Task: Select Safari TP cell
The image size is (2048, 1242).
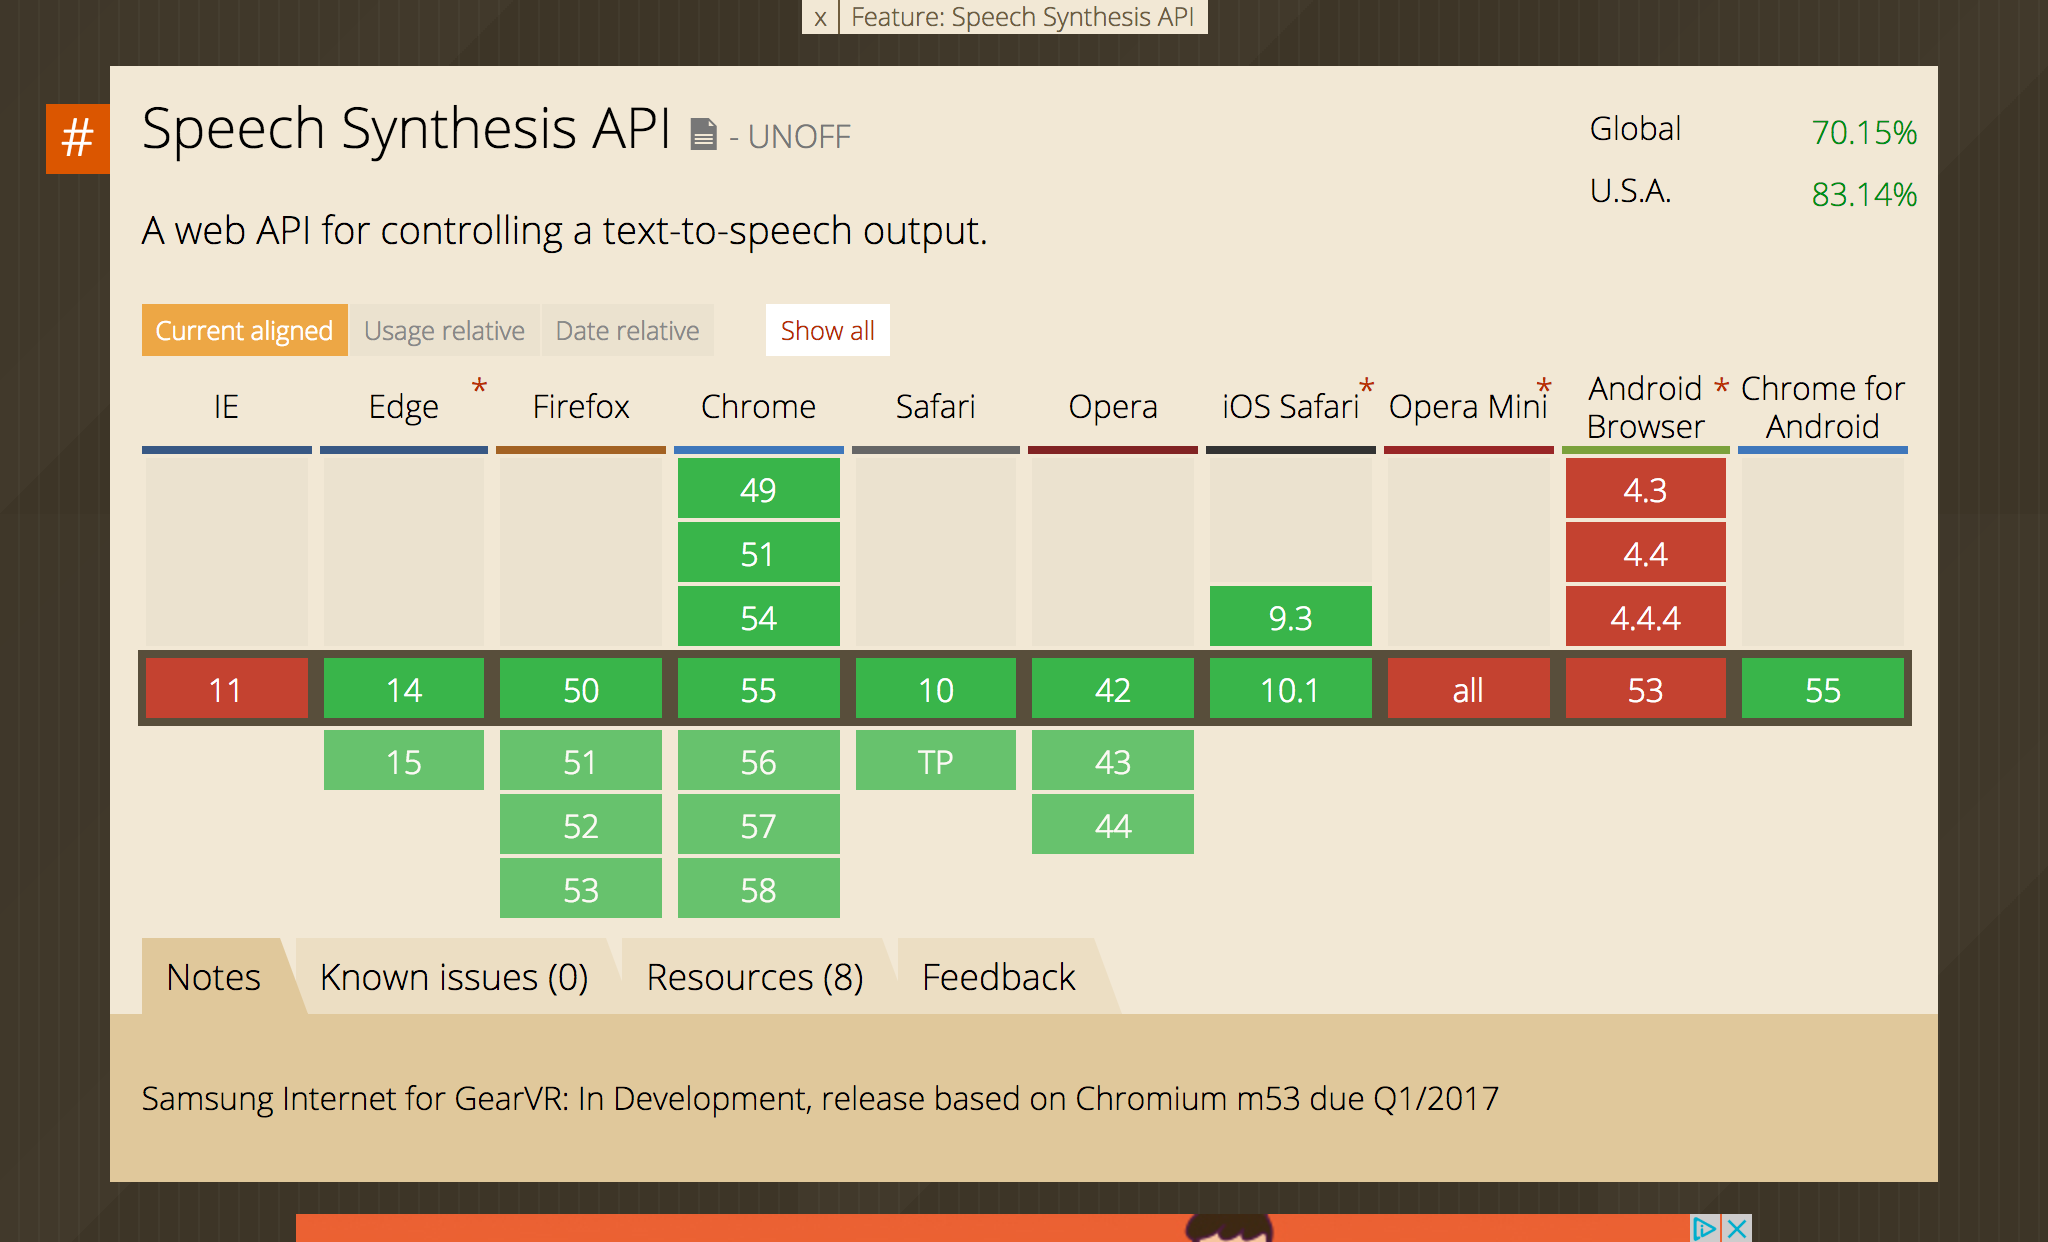Action: point(936,761)
